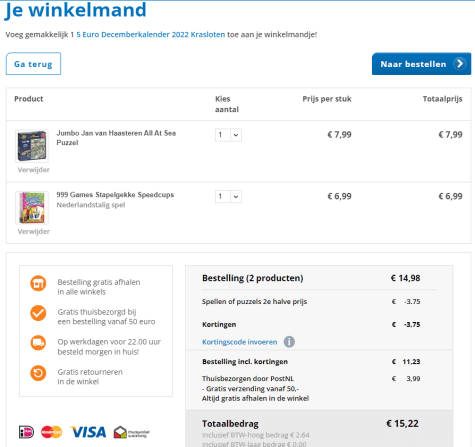Open quantity dropdown for Stapelgekke Speedcups

(x=228, y=197)
